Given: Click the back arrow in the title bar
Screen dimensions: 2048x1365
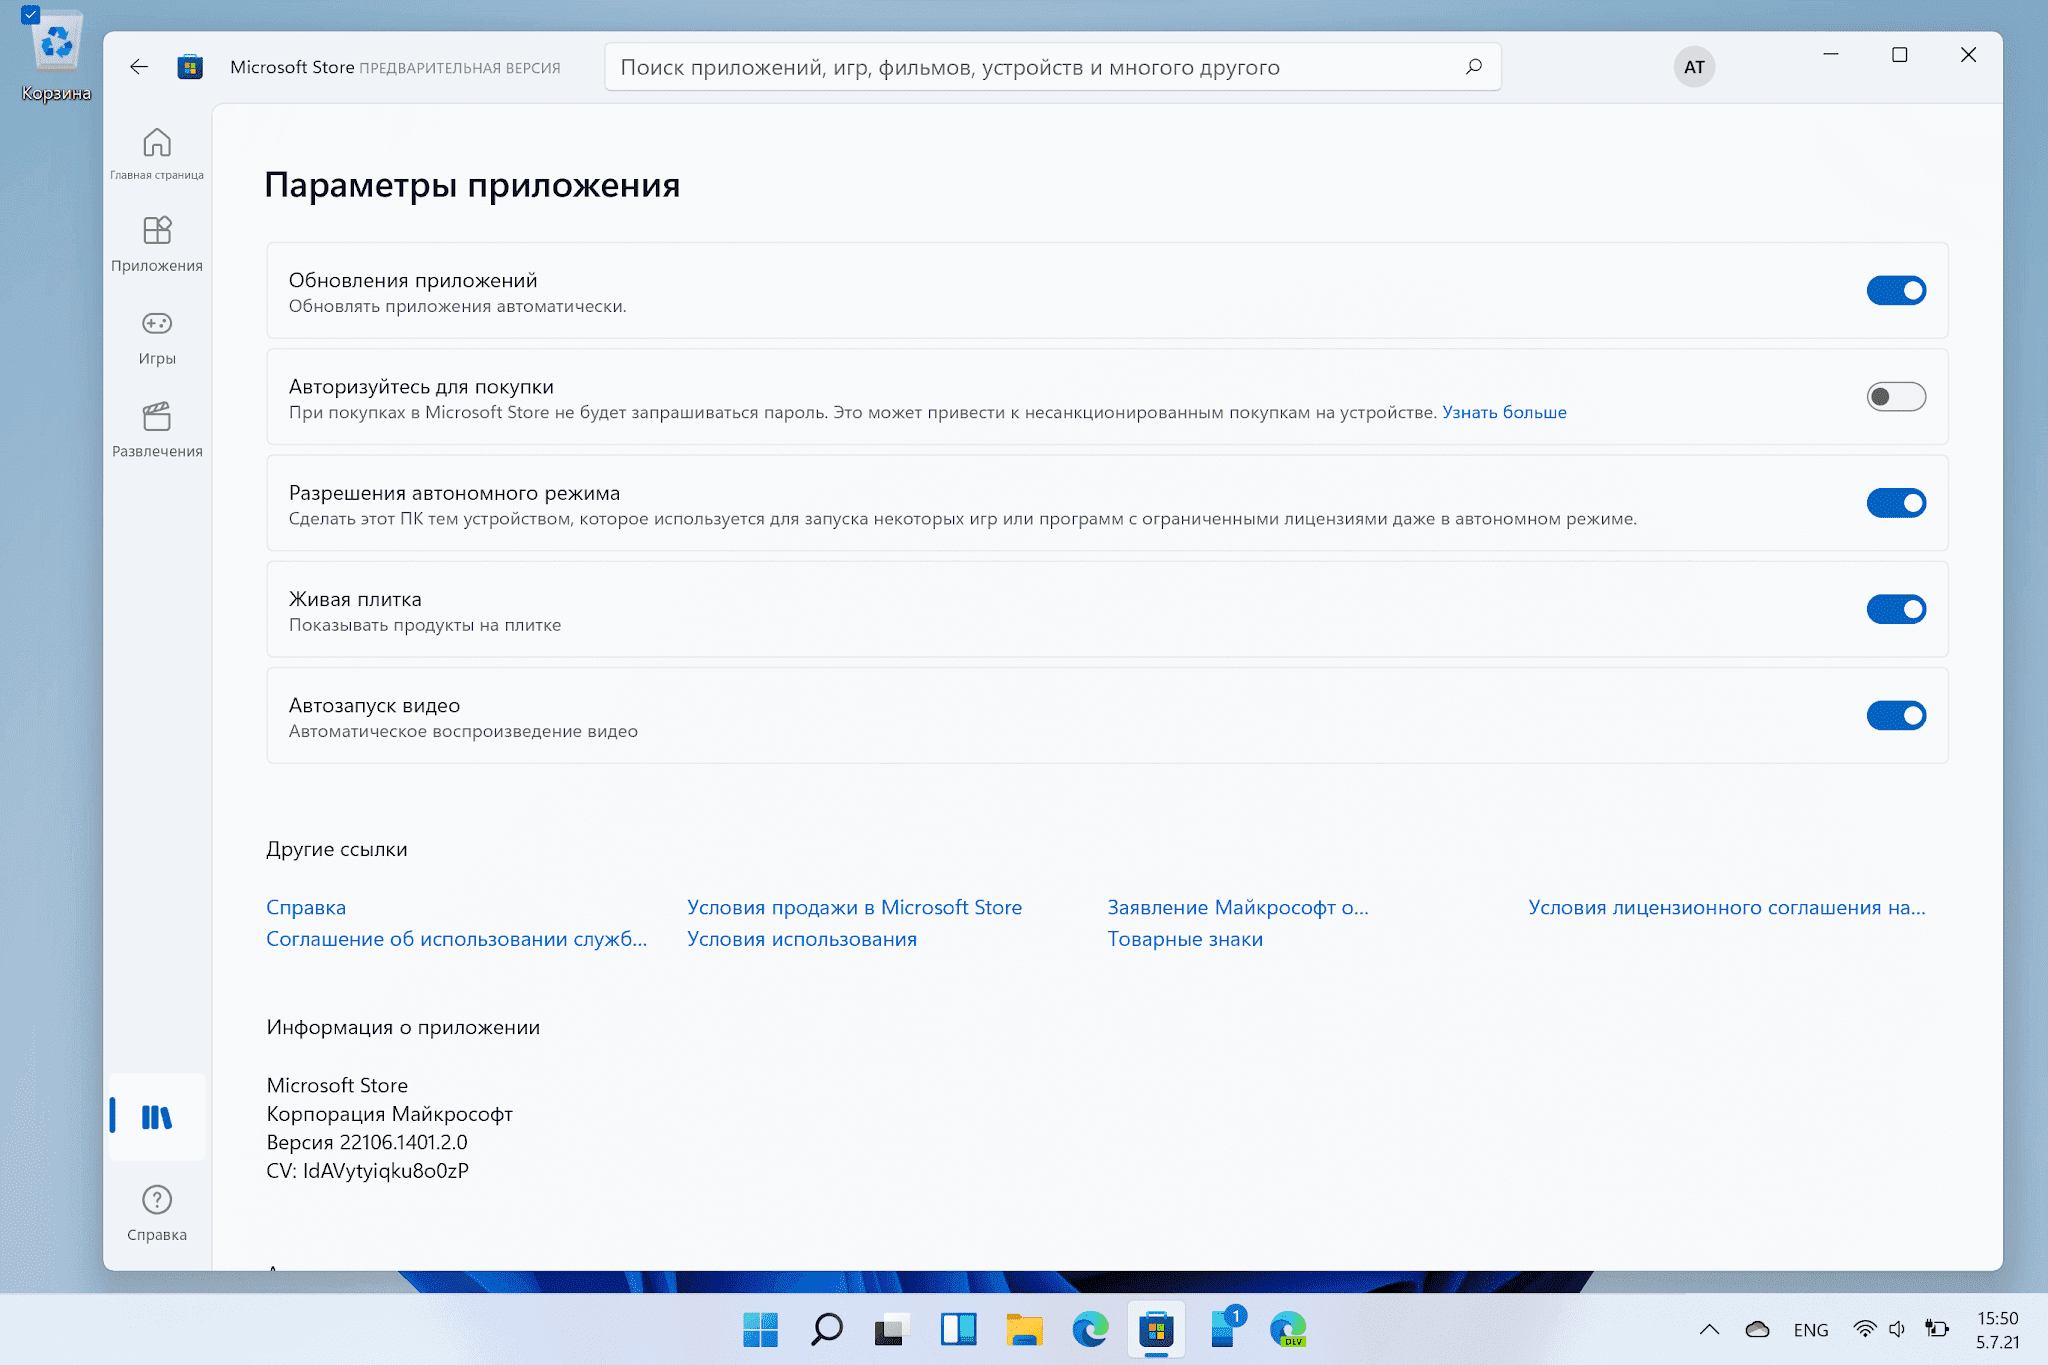Looking at the screenshot, I should tap(139, 67).
